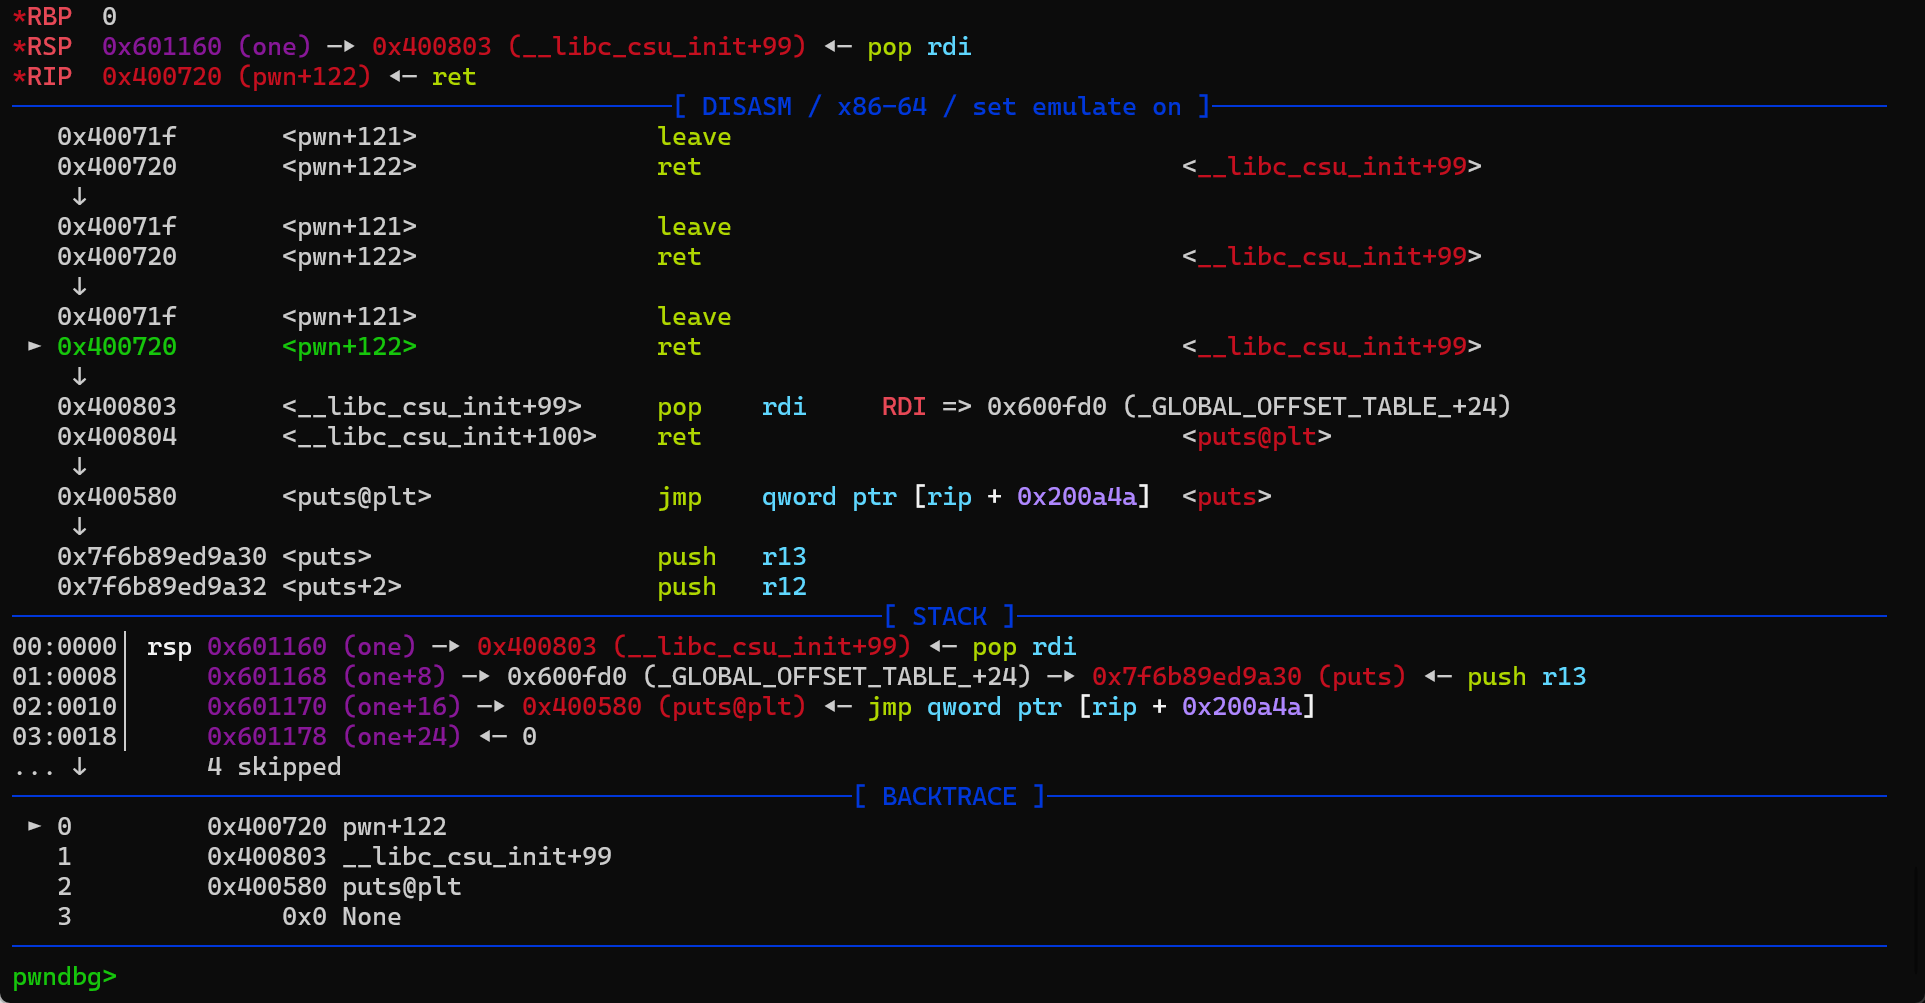Viewport: 1925px width, 1003px height.
Task: Click the pwndbg> command prompt
Action: (x=64, y=976)
